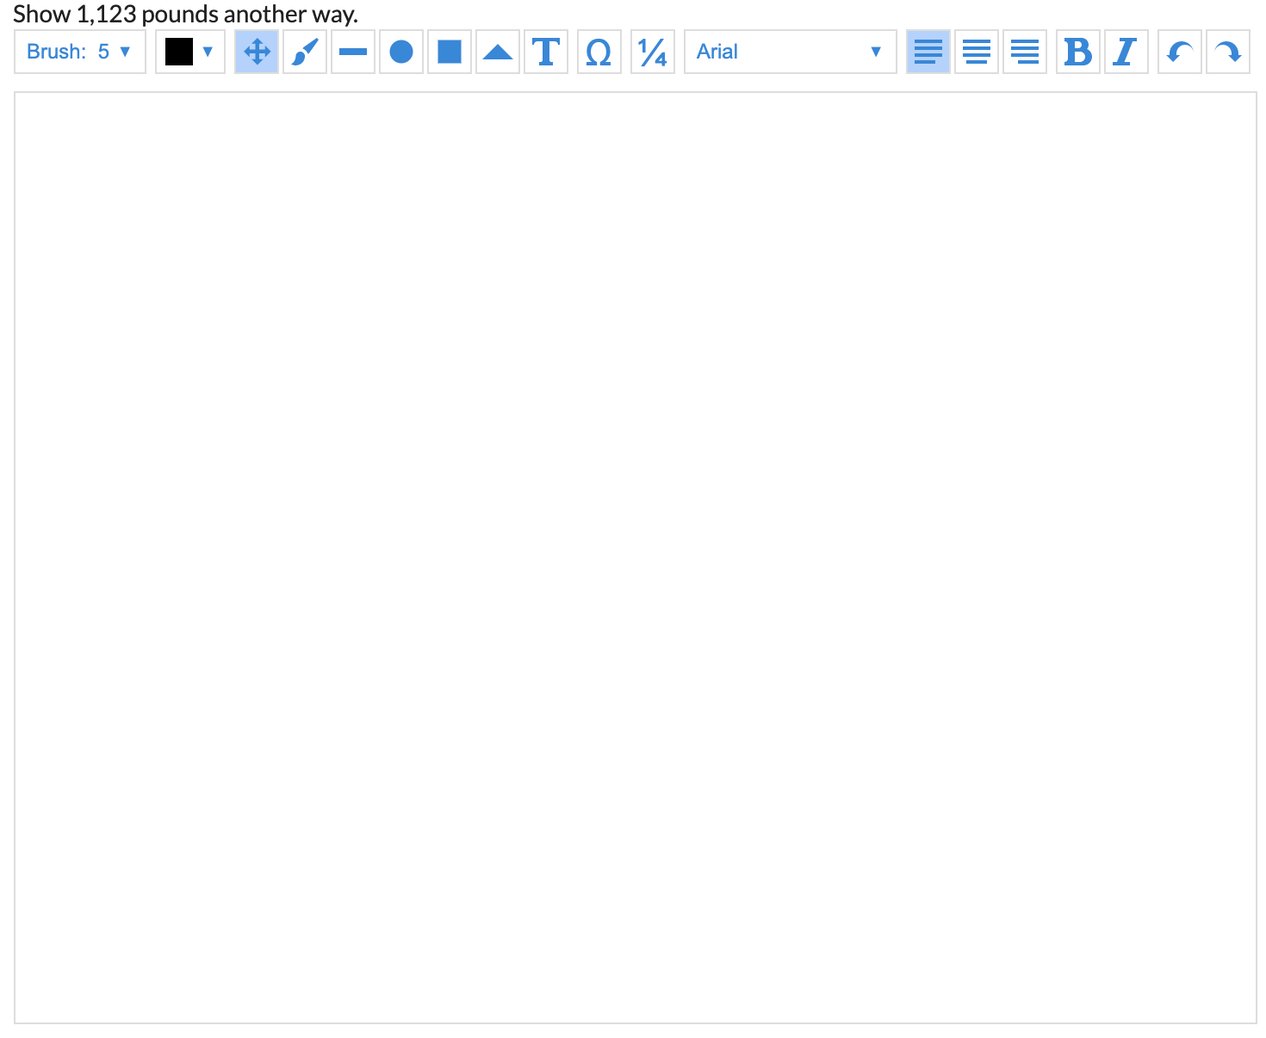Choose the straight line tool
The width and height of the screenshot is (1266, 1038).
click(x=353, y=52)
